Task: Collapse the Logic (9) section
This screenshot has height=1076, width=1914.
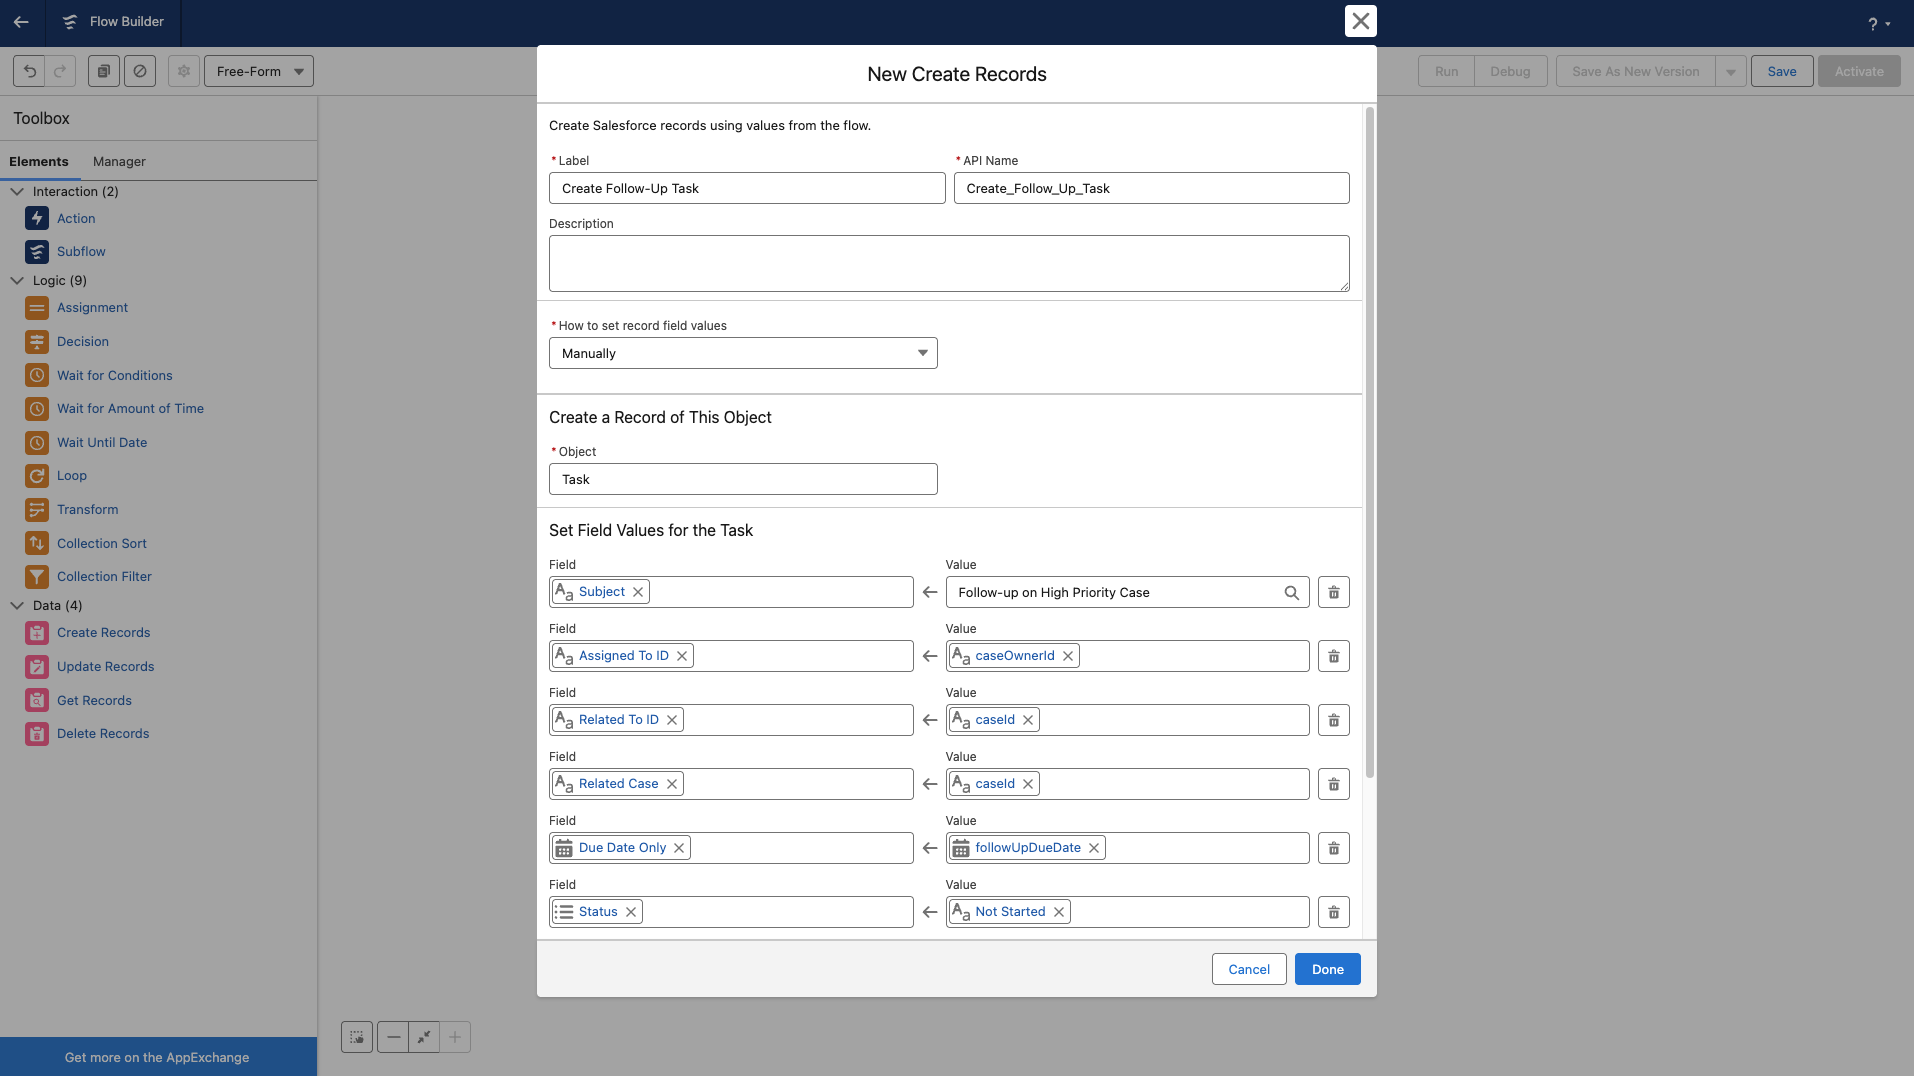Action: [17, 281]
